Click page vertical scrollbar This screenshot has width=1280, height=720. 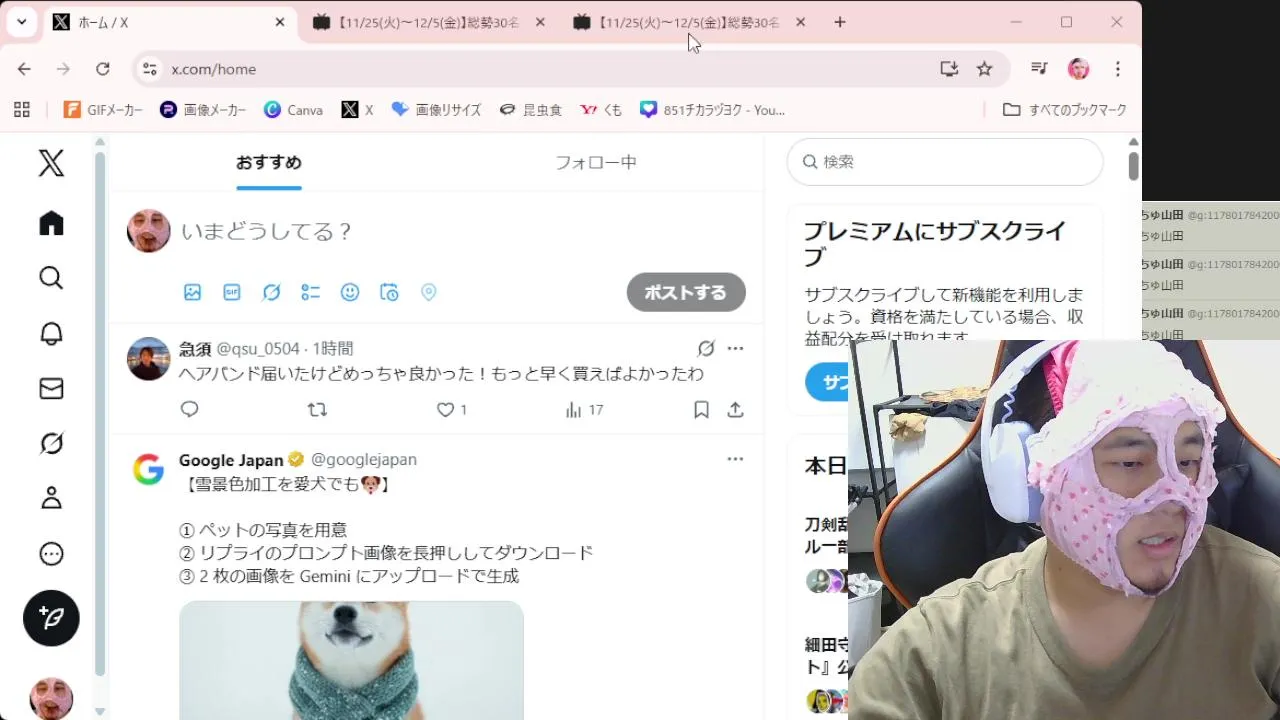click(1133, 165)
